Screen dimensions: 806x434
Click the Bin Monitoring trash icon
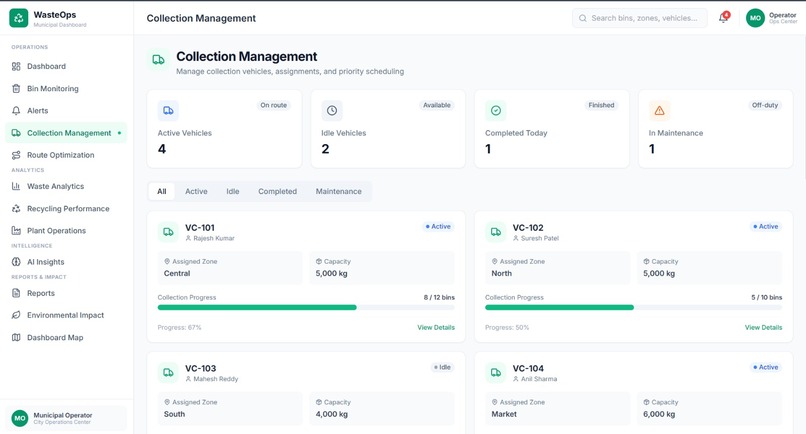(x=16, y=88)
